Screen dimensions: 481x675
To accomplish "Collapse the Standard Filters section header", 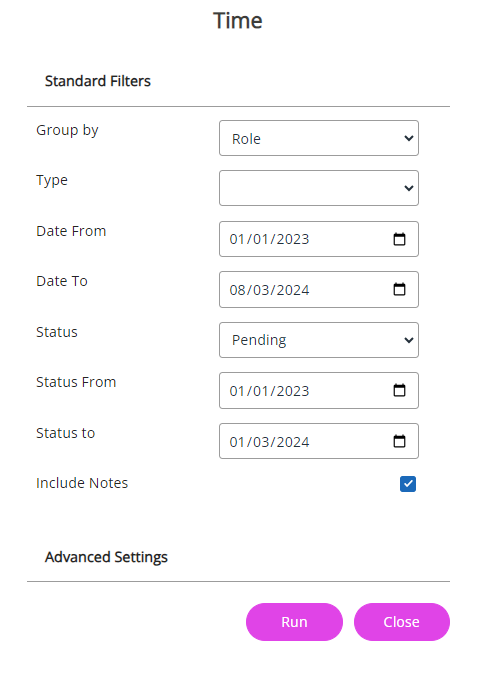I will tap(98, 81).
